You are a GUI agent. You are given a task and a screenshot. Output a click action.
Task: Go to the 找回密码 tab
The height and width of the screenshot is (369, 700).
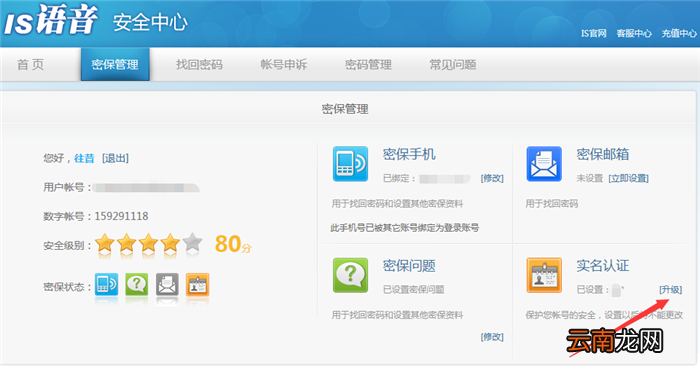pos(199,65)
